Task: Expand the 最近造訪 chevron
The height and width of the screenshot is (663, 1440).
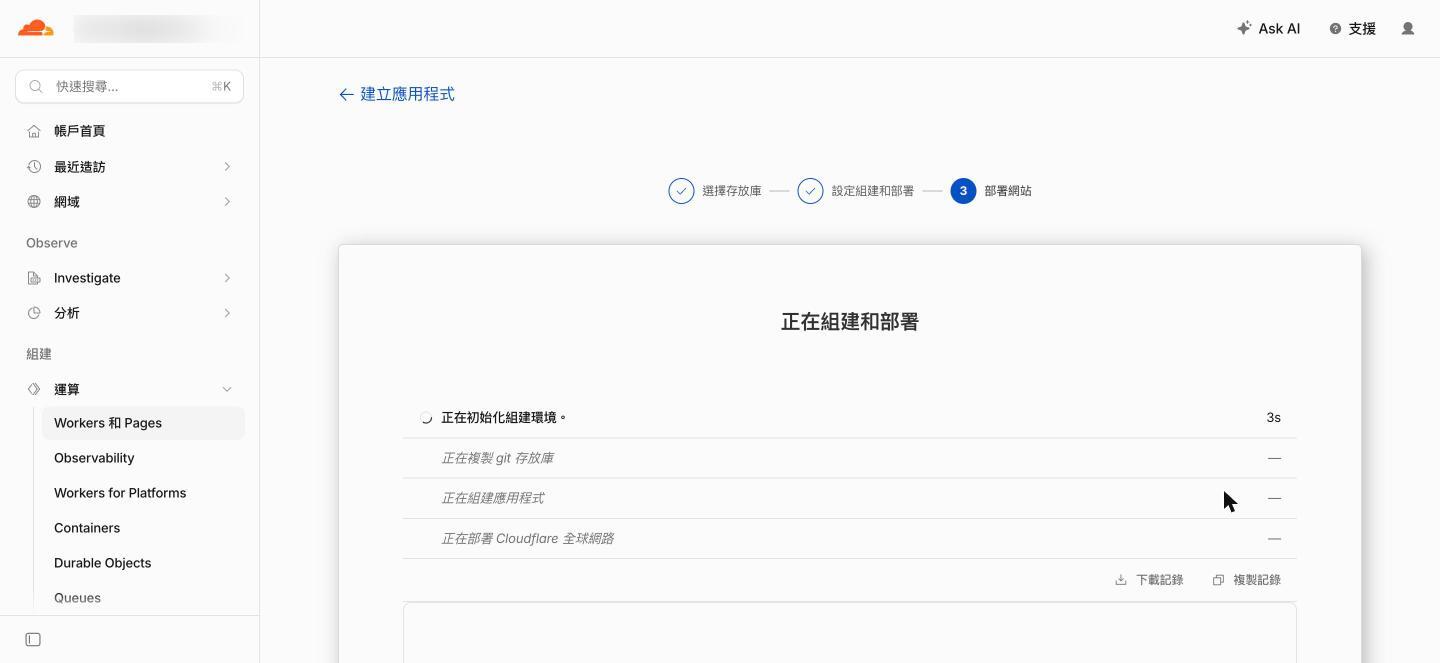Action: pyautogui.click(x=227, y=166)
